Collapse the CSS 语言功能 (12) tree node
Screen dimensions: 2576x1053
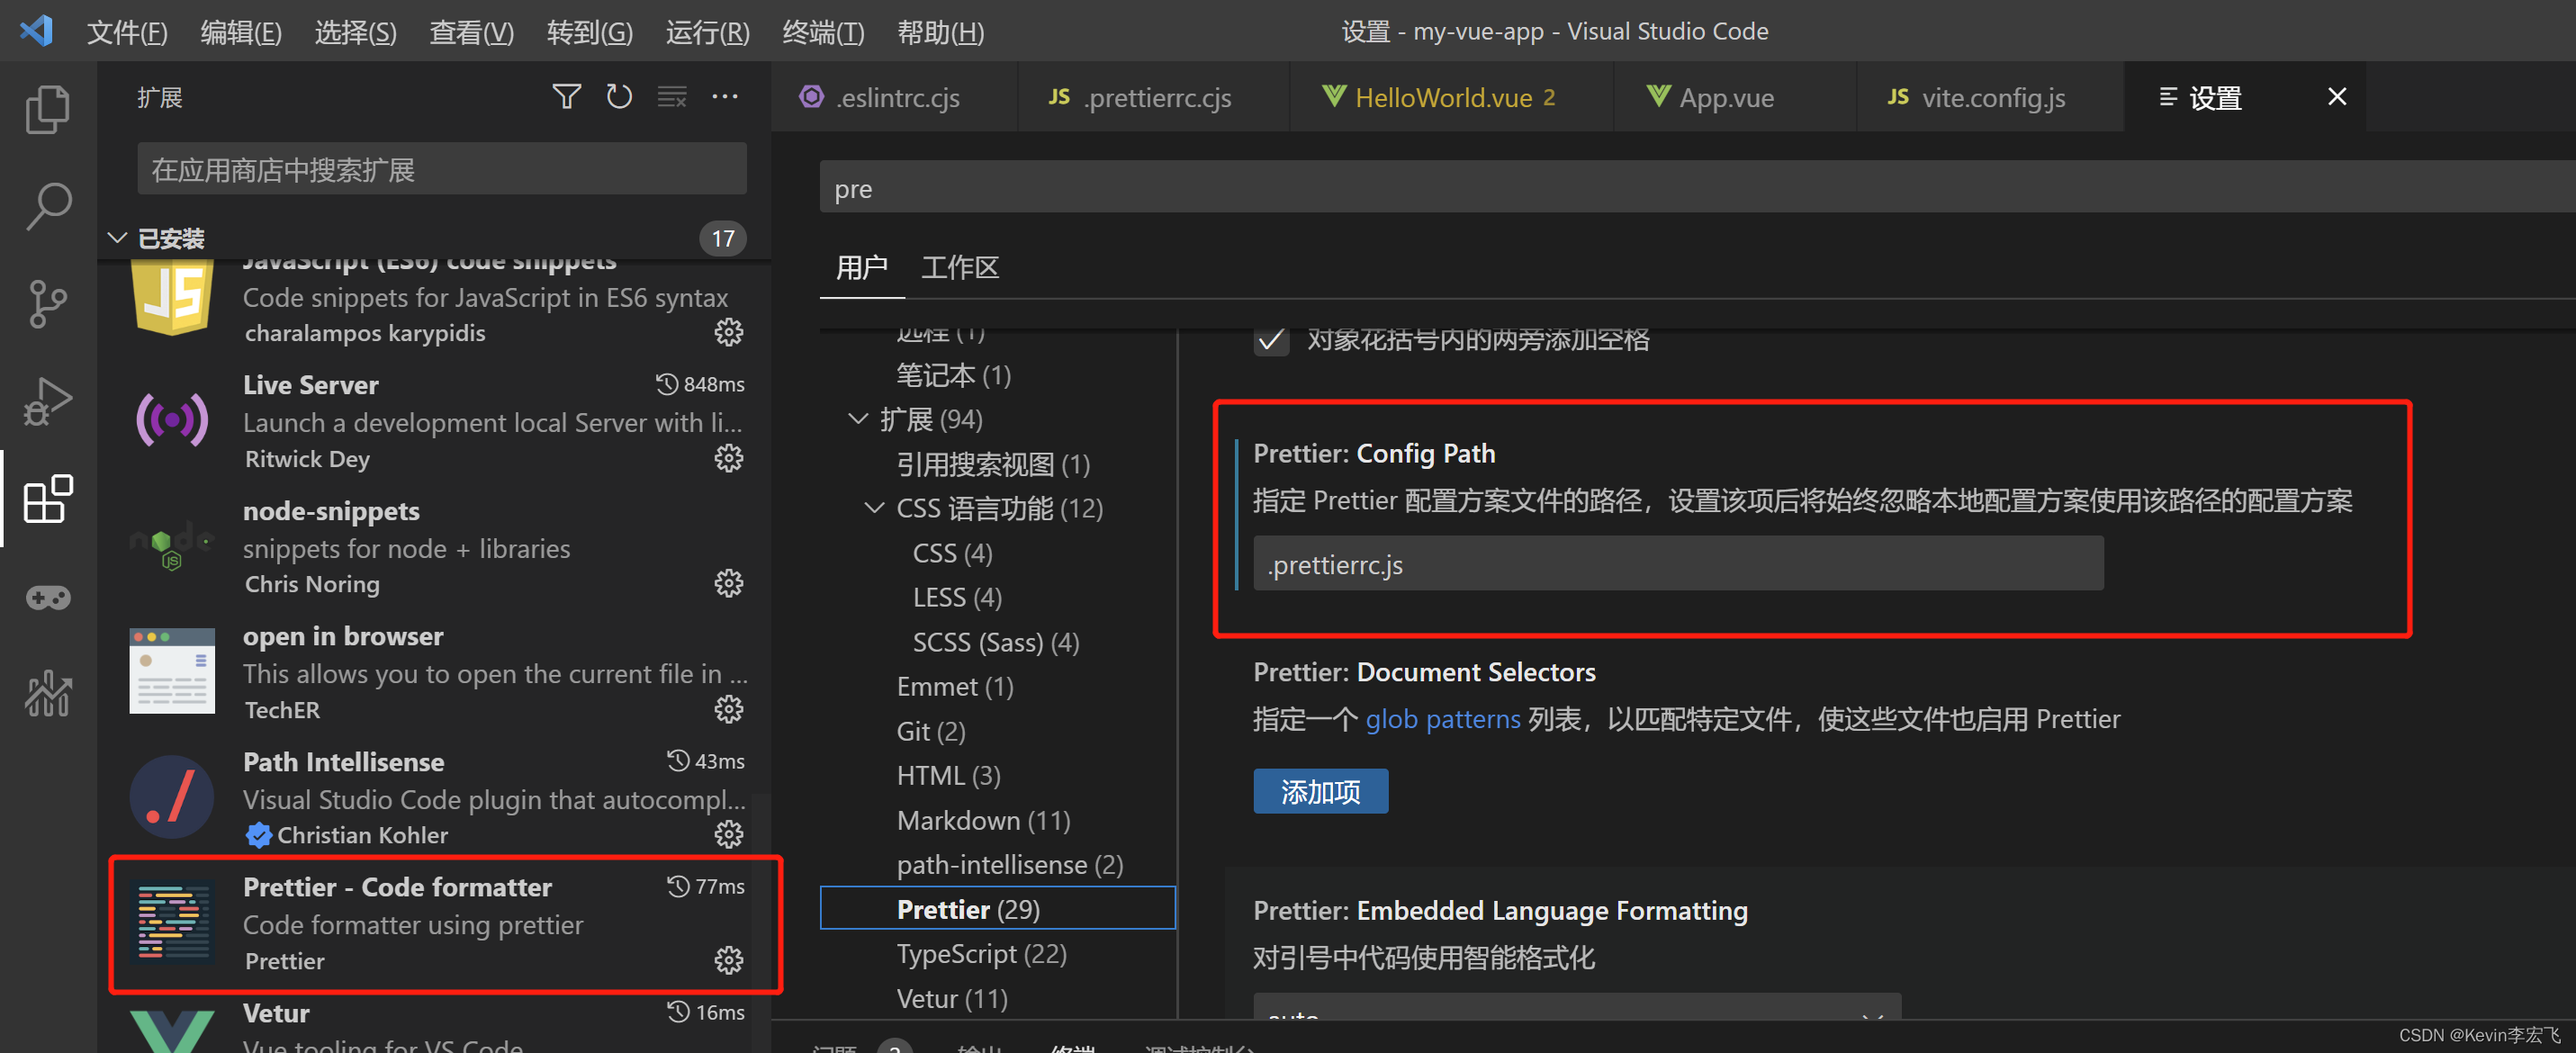point(874,508)
